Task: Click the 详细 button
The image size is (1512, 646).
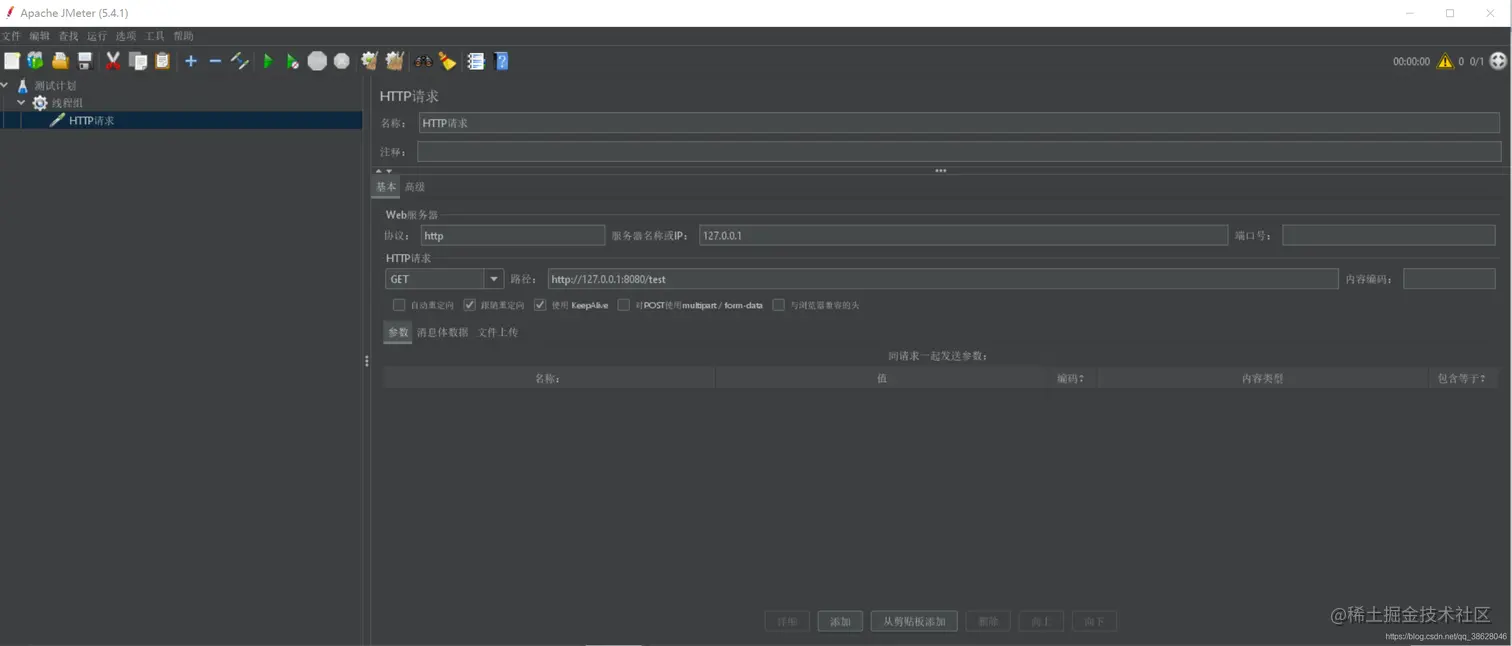Action: tap(787, 621)
